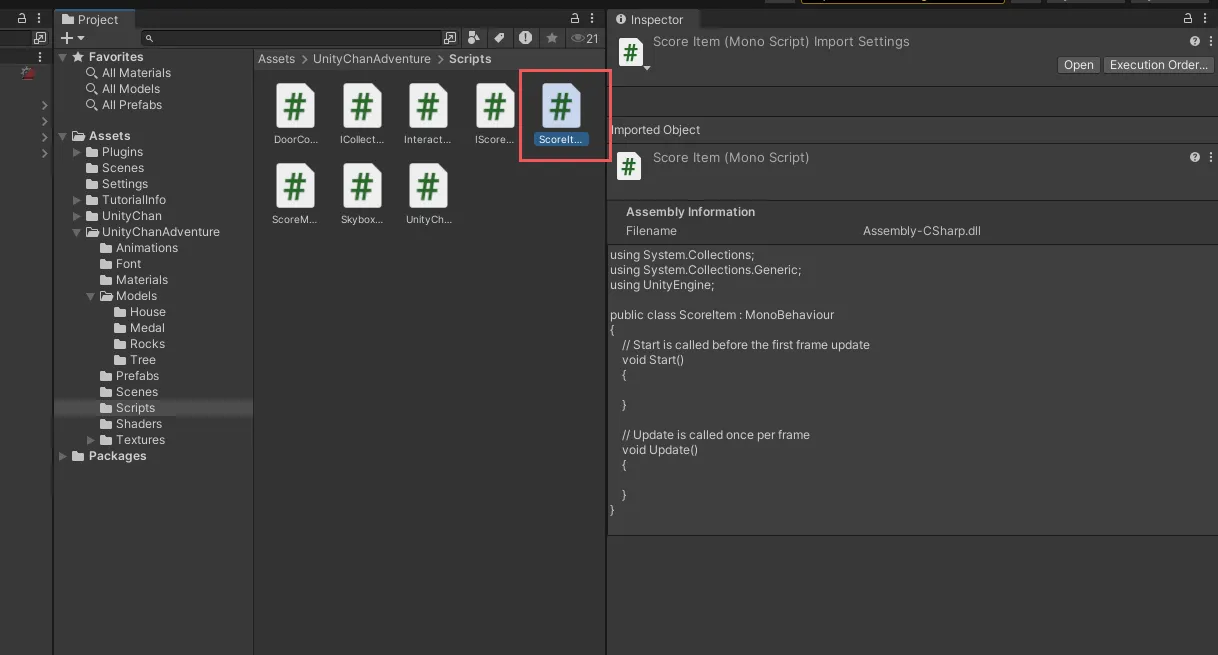Toggle the Project panel lock
The height and width of the screenshot is (655, 1218).
[x=575, y=19]
